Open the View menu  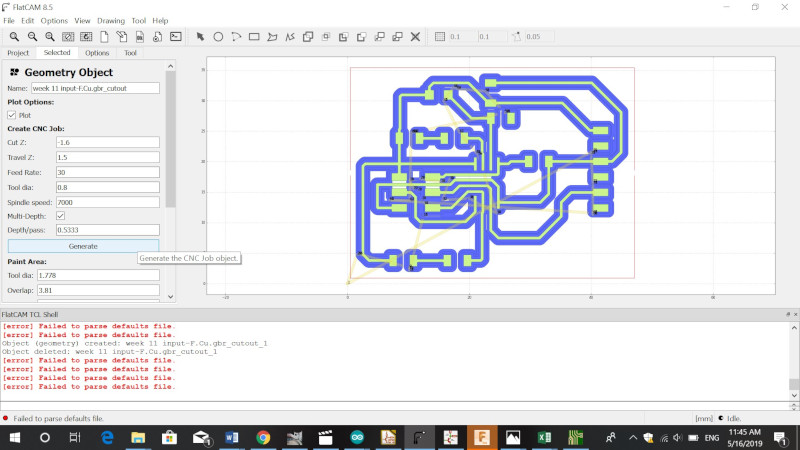[x=82, y=21]
